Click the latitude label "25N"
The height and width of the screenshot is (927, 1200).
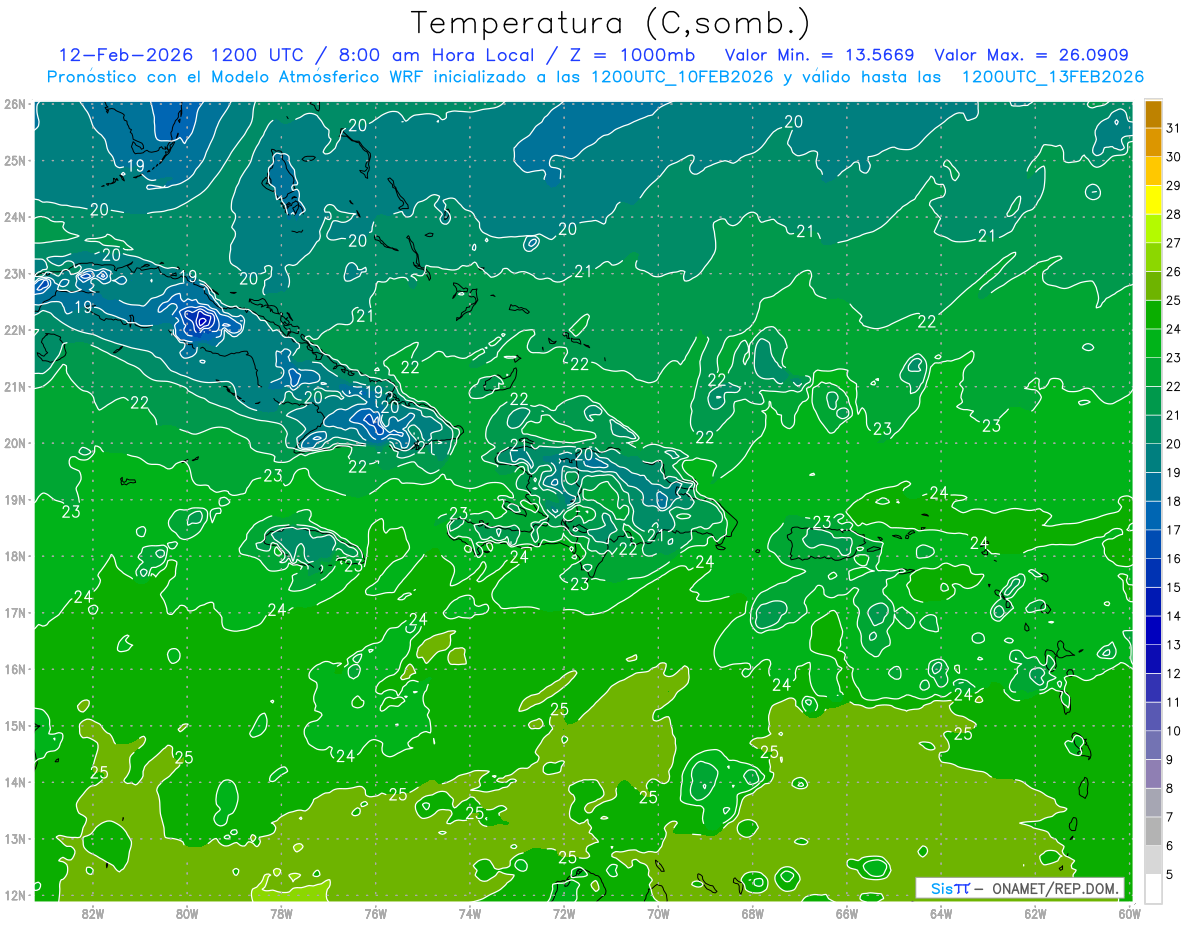click(x=15, y=160)
